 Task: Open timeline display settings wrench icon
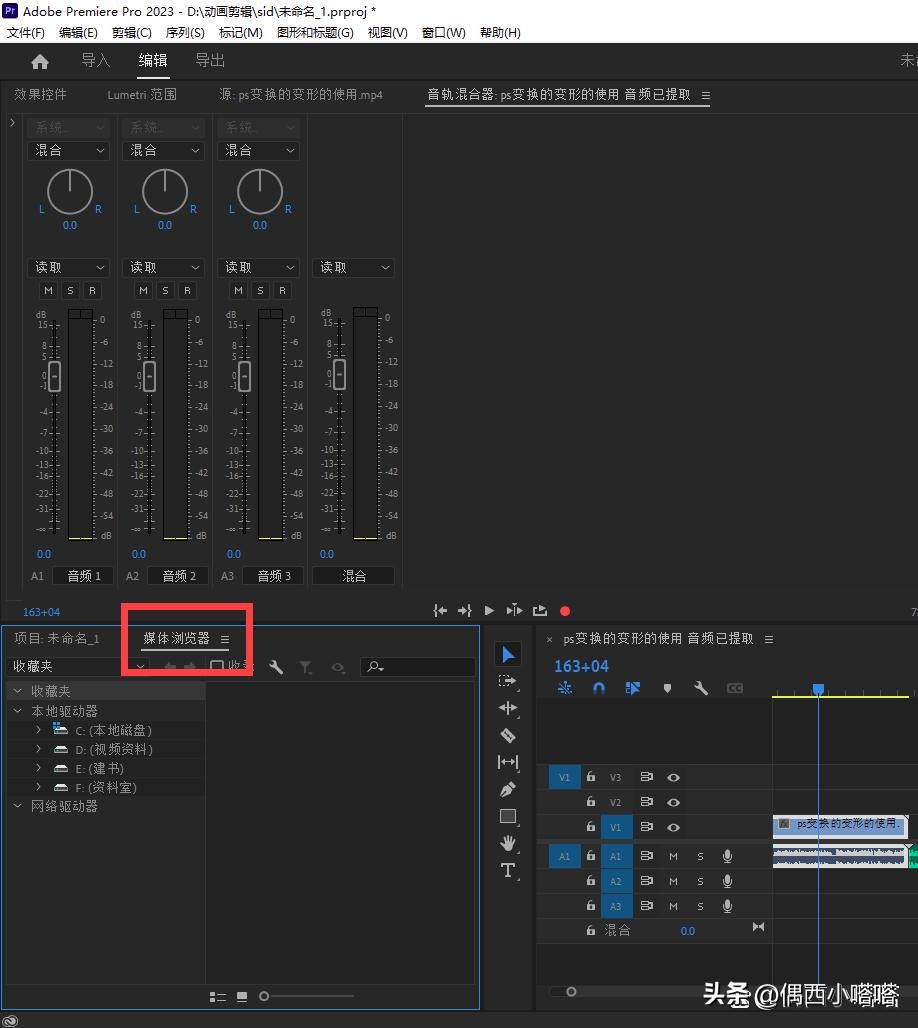coord(701,688)
